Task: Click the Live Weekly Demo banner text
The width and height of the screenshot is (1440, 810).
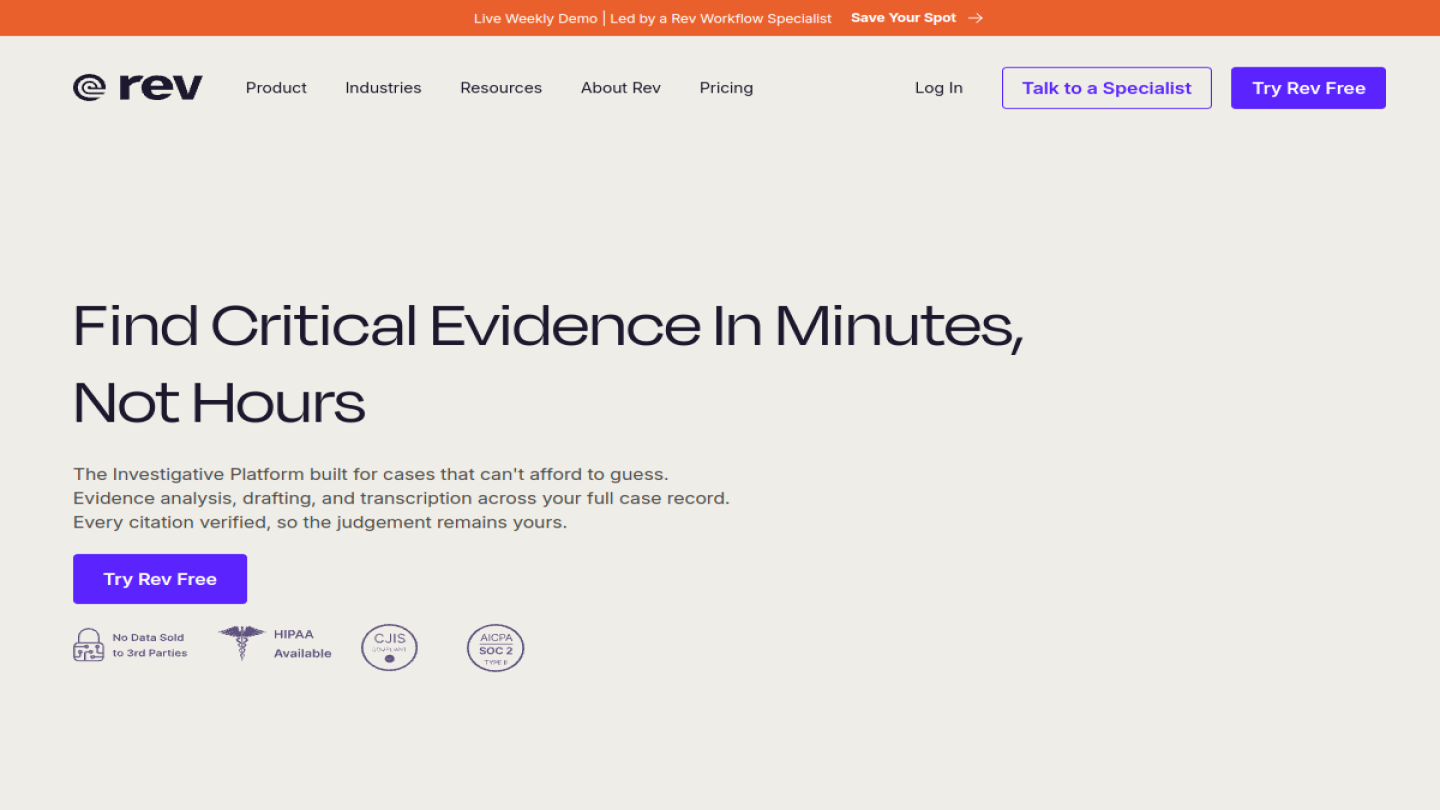Action: click(653, 18)
